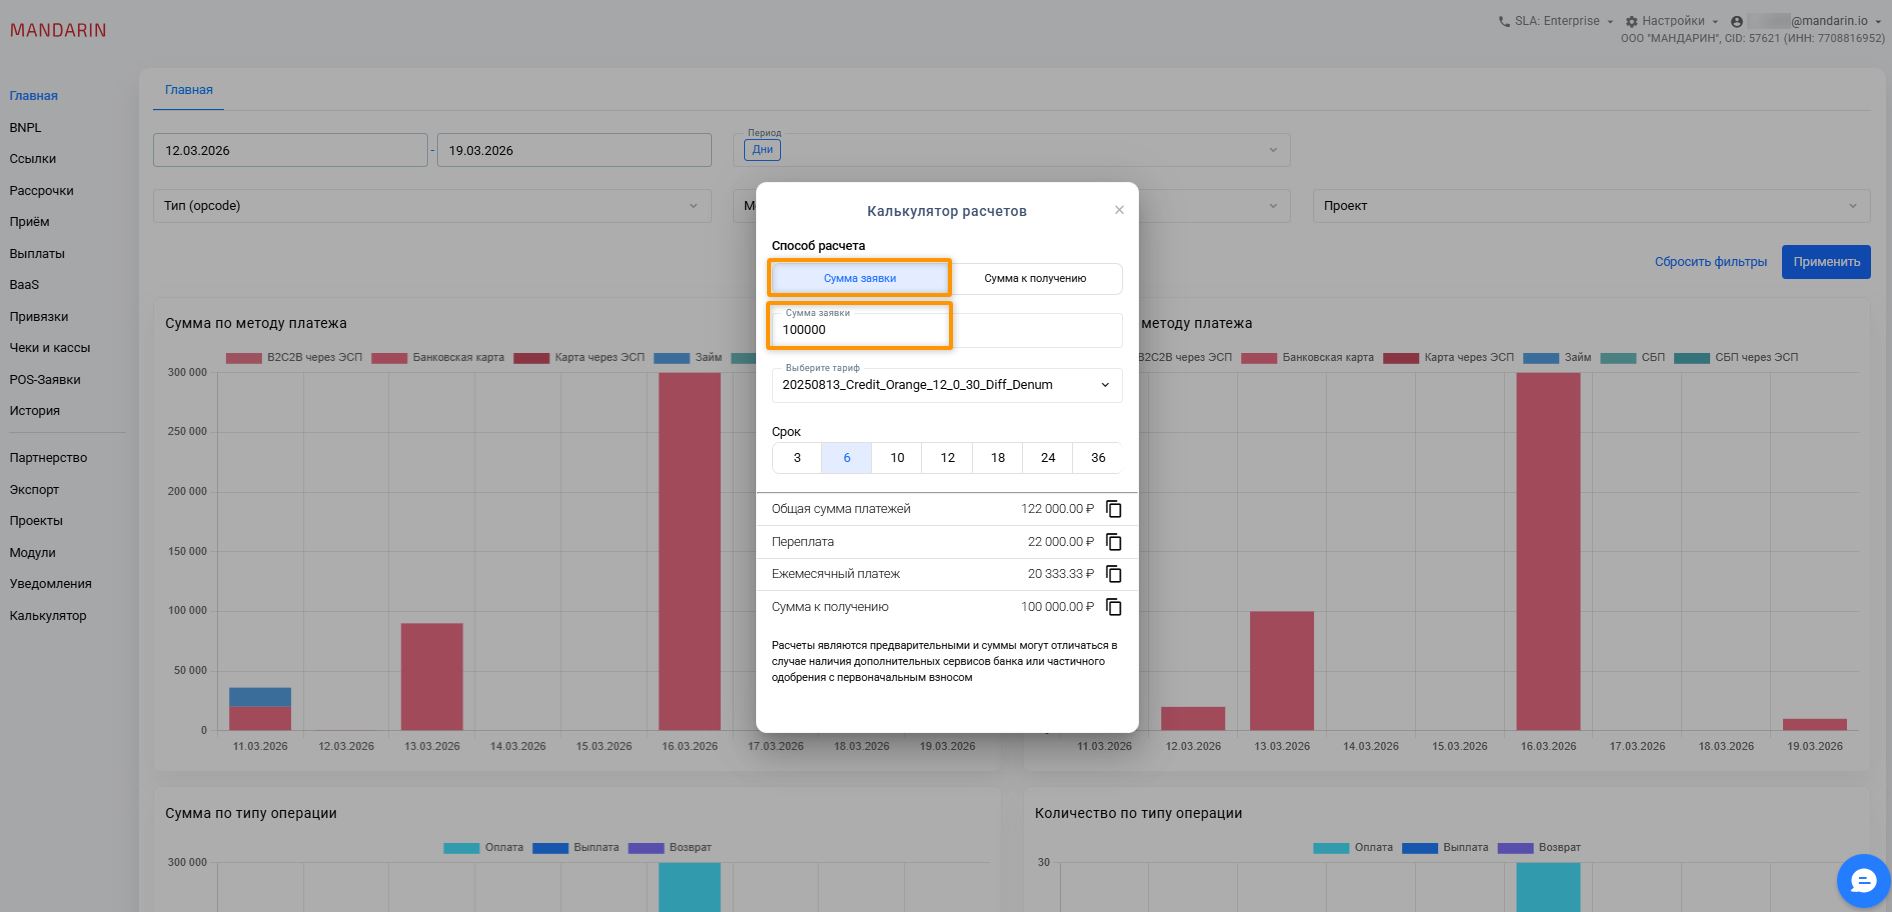Expand the Тип (opcode) dropdown
1892x912 pixels.
point(431,206)
